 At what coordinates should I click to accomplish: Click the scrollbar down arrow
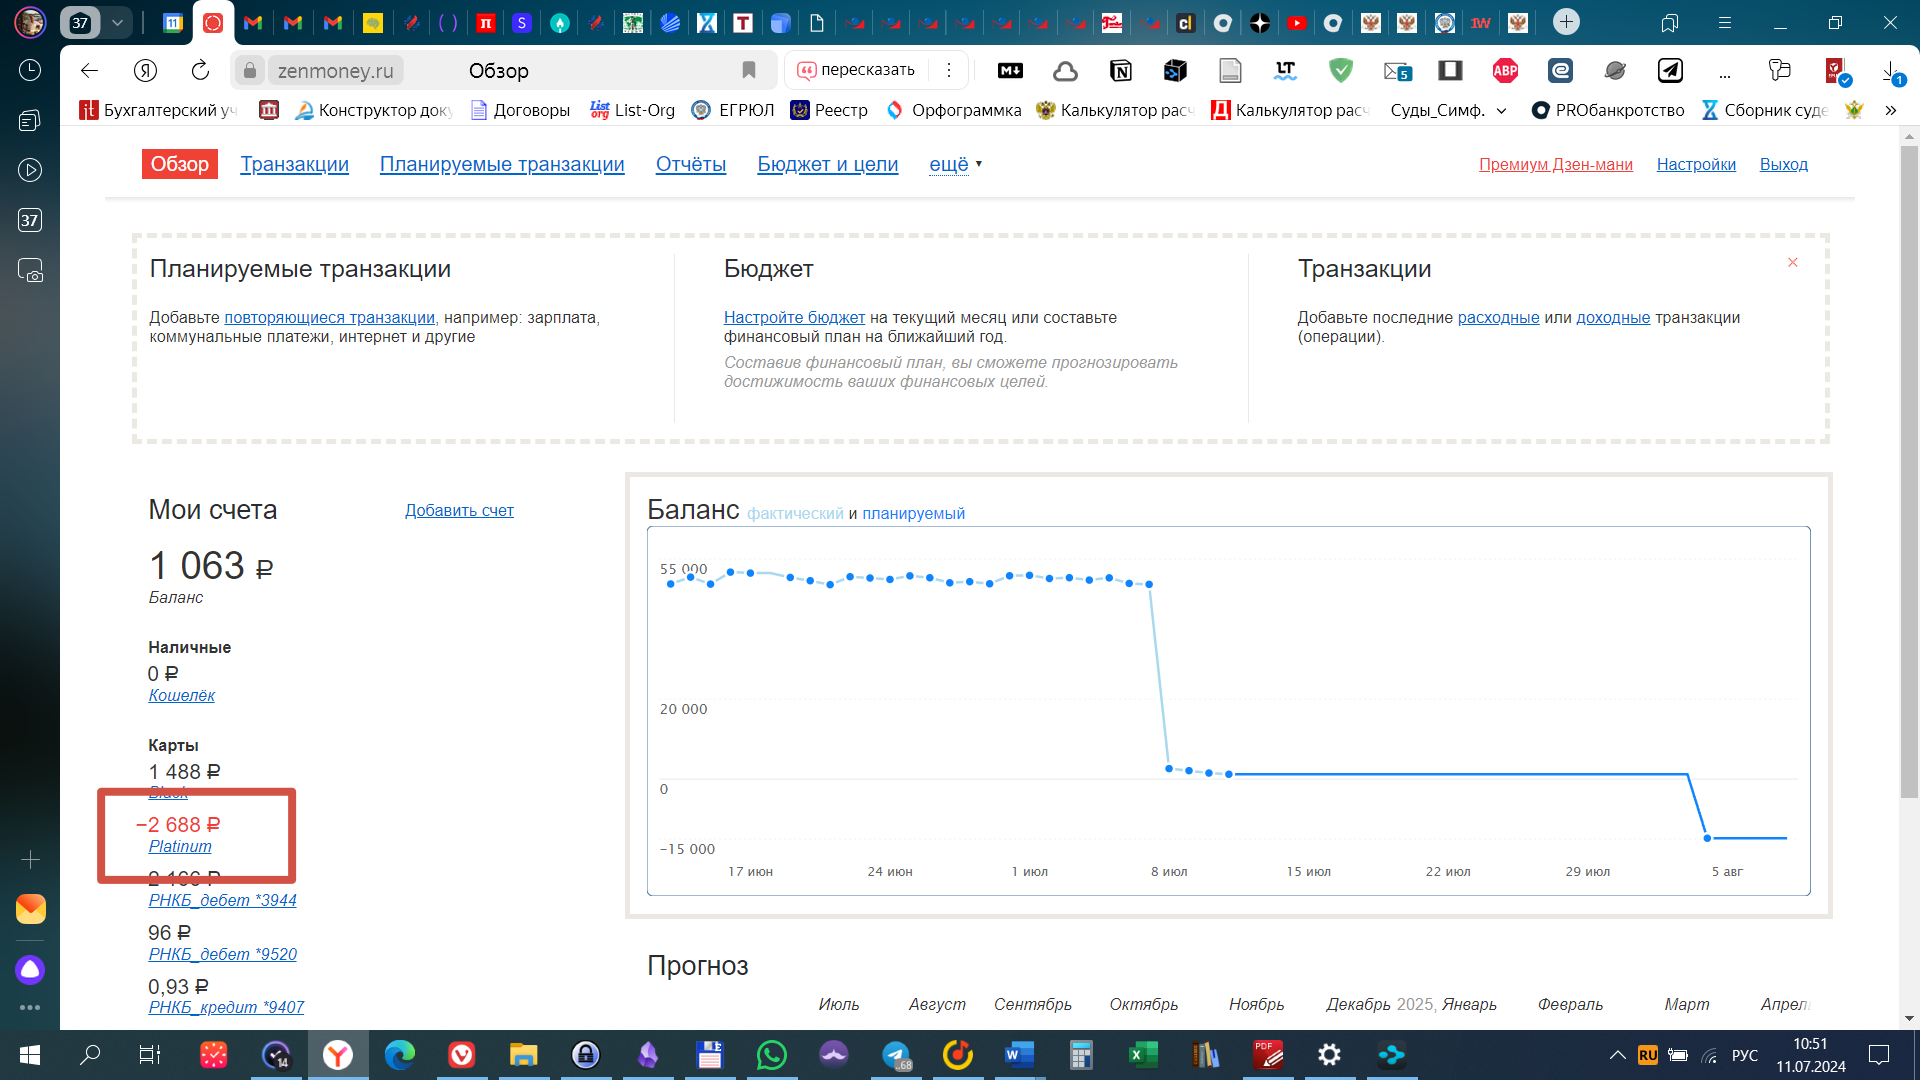[1909, 1018]
